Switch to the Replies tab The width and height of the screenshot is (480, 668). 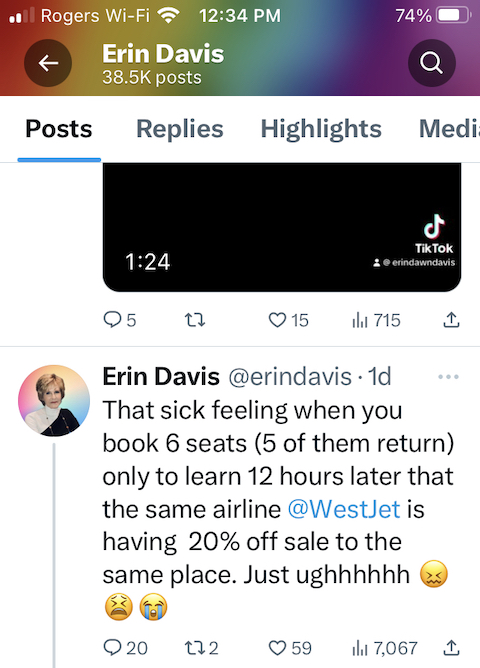point(179,129)
